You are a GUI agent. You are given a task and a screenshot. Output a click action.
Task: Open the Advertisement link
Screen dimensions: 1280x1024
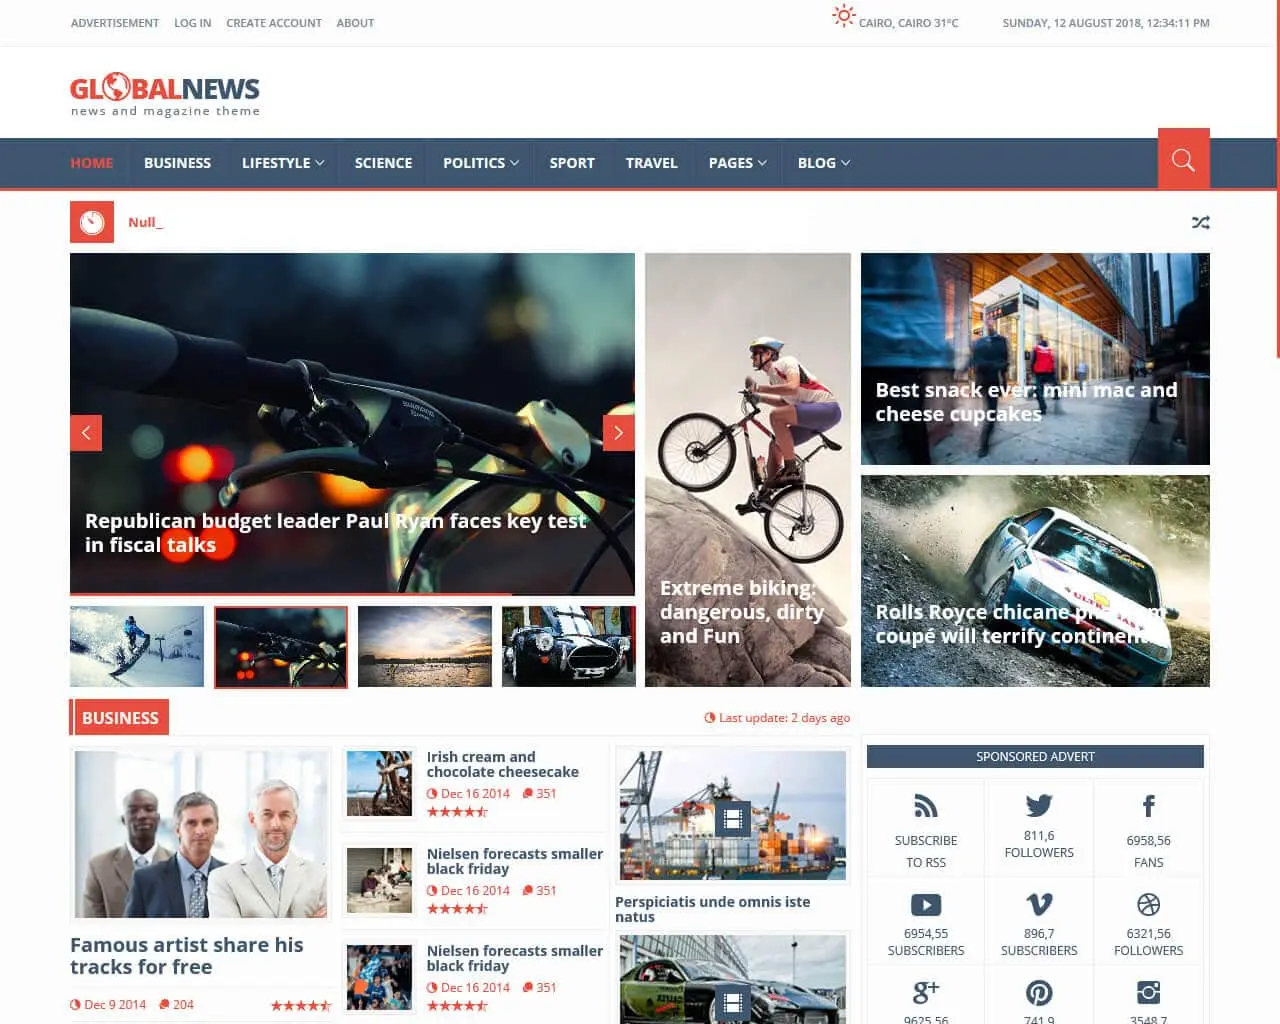click(115, 23)
